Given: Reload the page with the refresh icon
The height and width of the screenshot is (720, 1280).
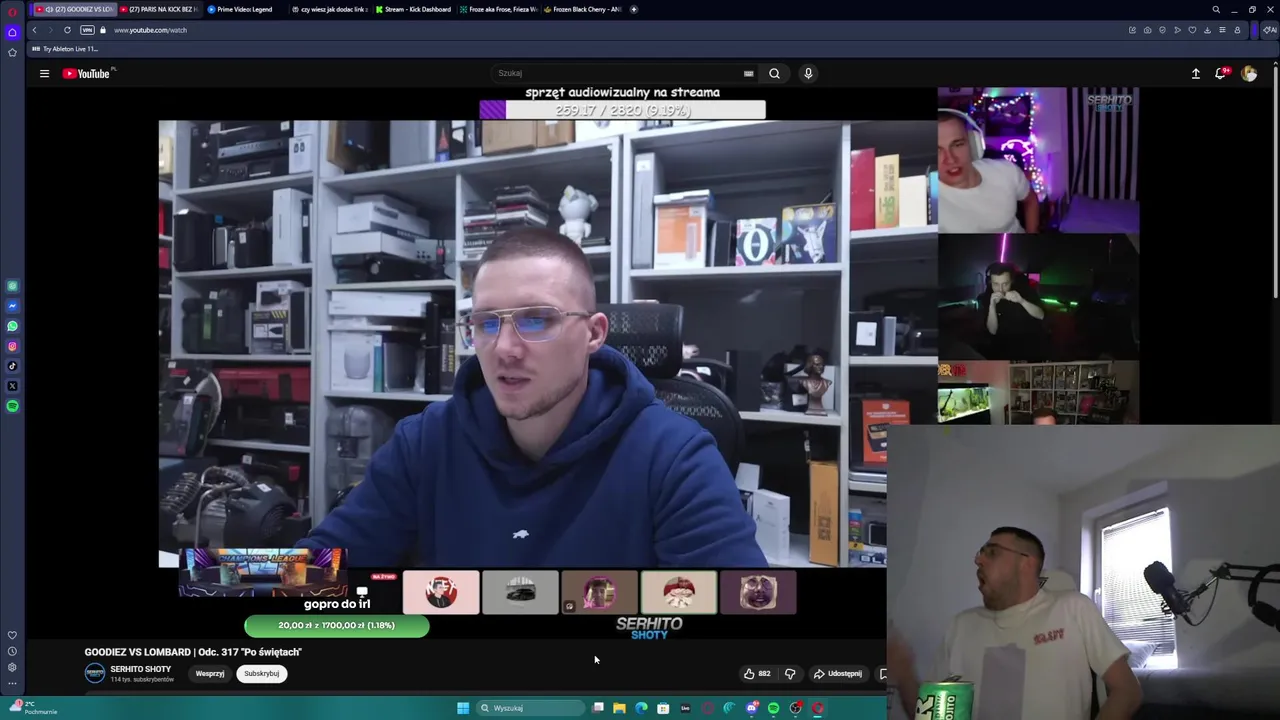Looking at the screenshot, I should click(x=67, y=30).
